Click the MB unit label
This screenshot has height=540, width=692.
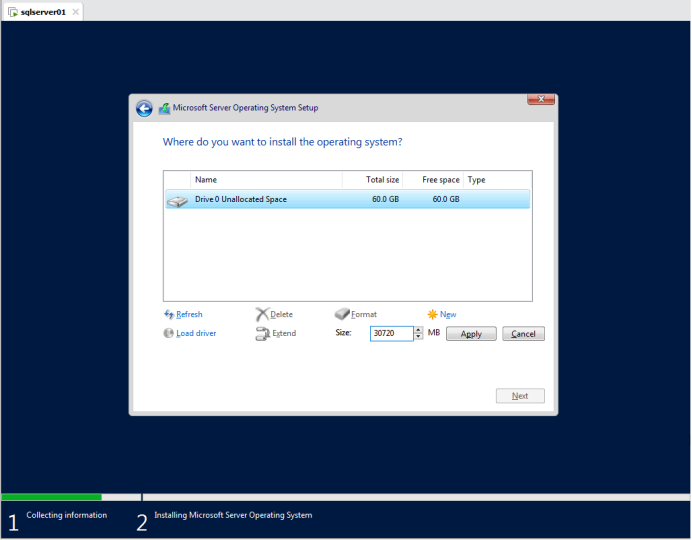(x=434, y=332)
